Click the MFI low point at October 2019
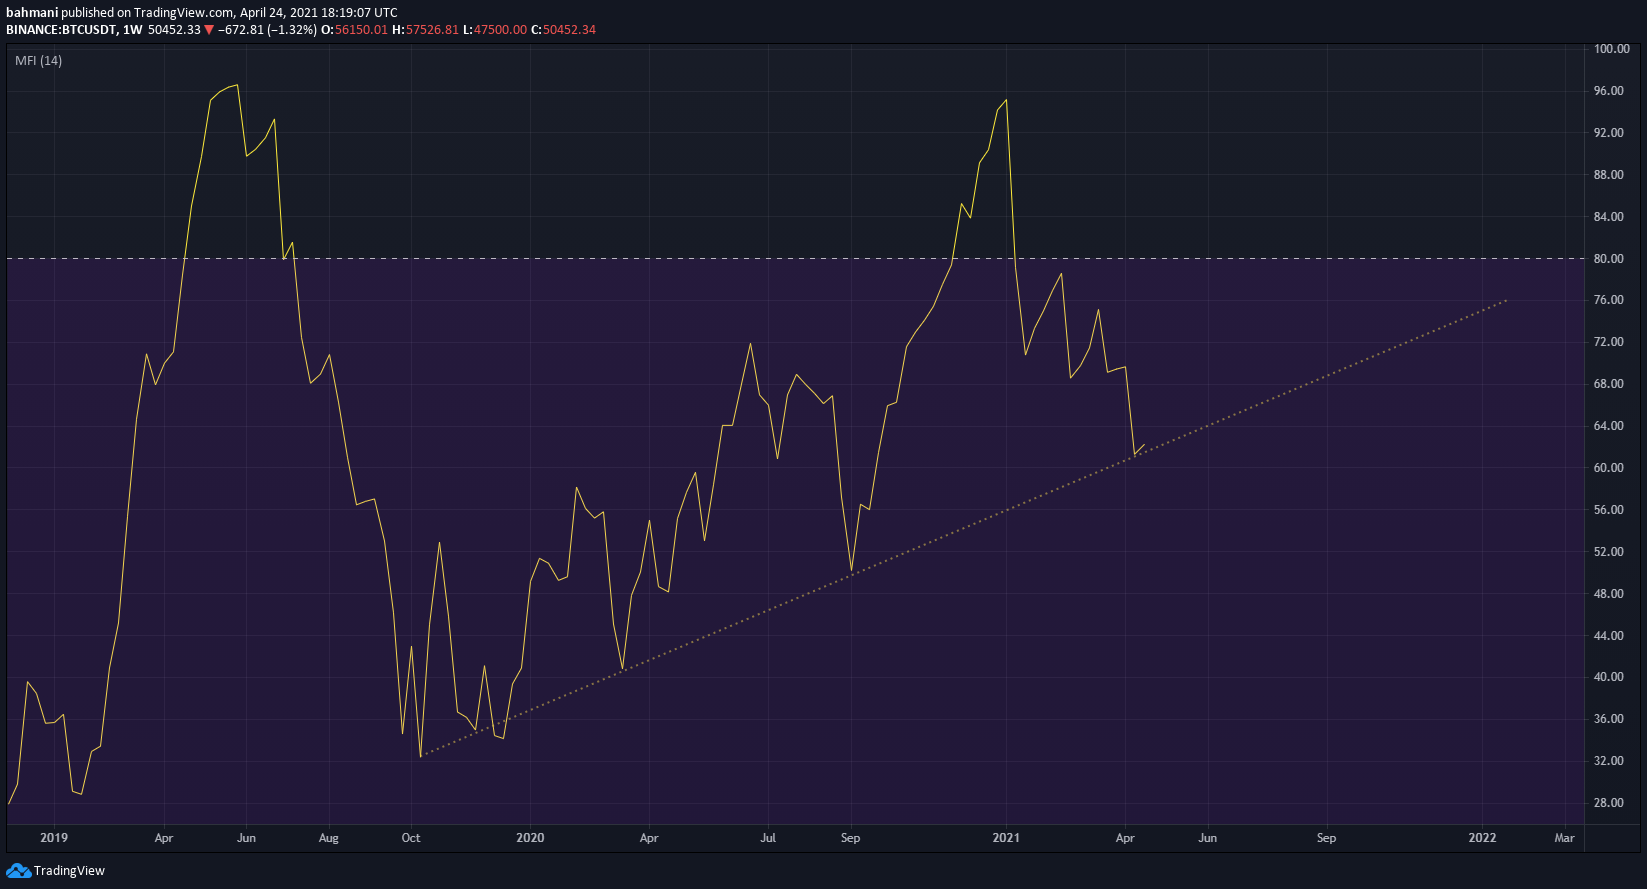 click(x=421, y=756)
